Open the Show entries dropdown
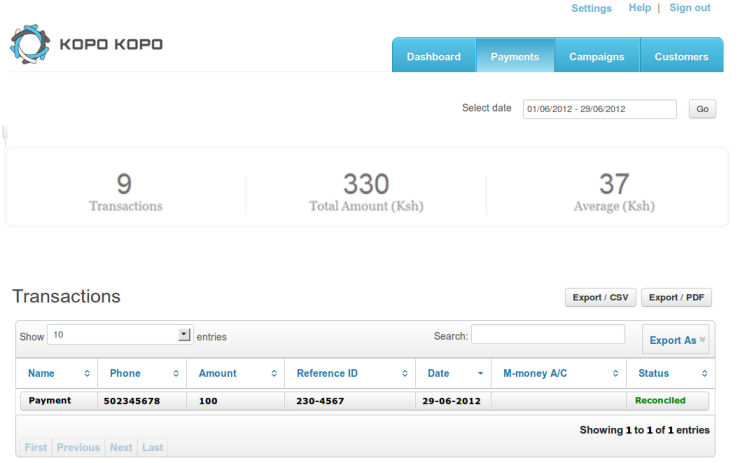This screenshot has height=463, width=740. coord(184,335)
